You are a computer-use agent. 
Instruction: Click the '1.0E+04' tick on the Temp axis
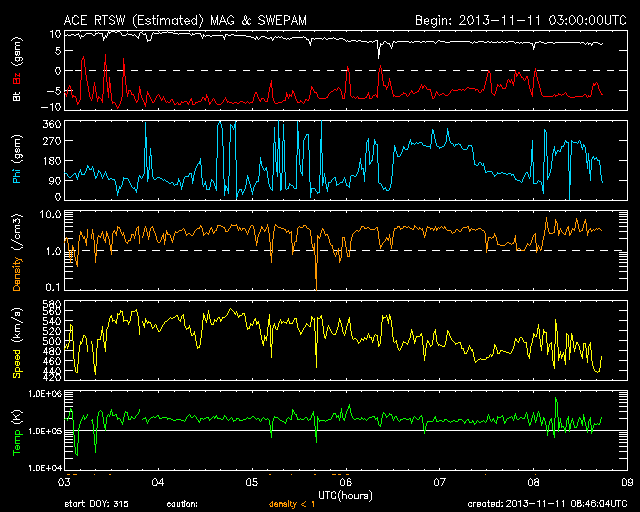tap(45, 468)
